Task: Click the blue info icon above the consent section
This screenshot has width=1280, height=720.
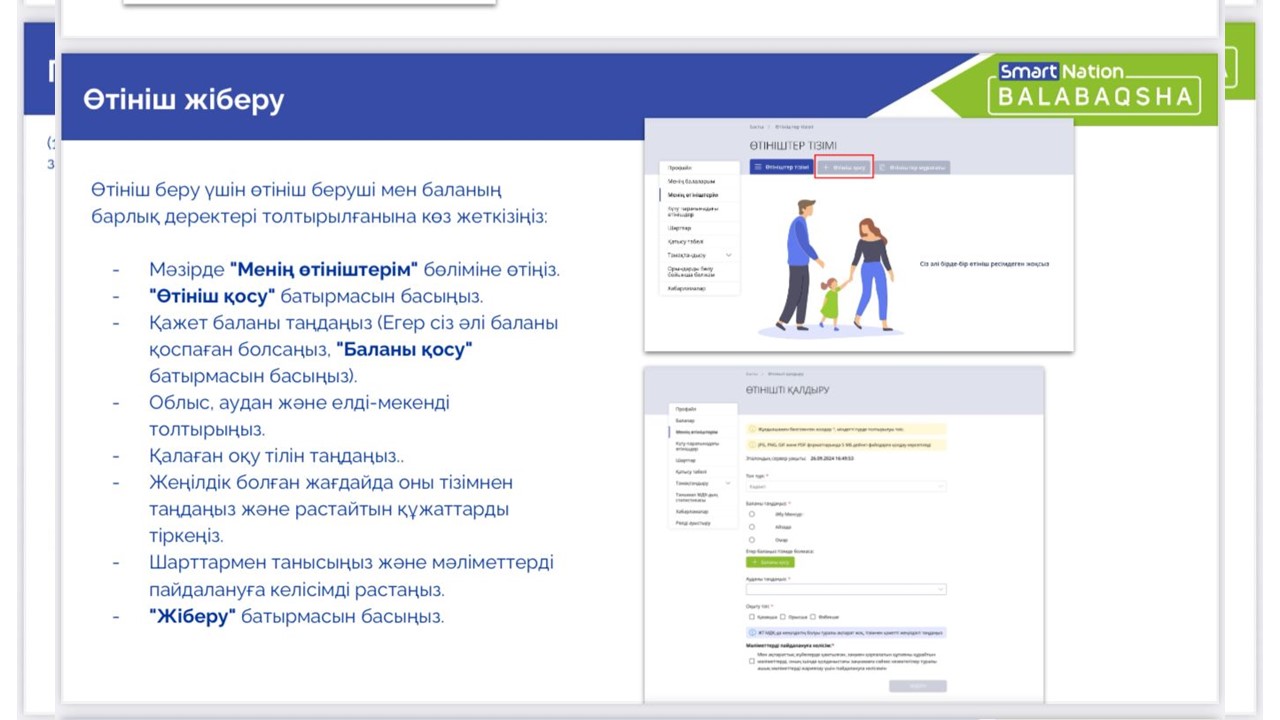Action: tap(752, 633)
